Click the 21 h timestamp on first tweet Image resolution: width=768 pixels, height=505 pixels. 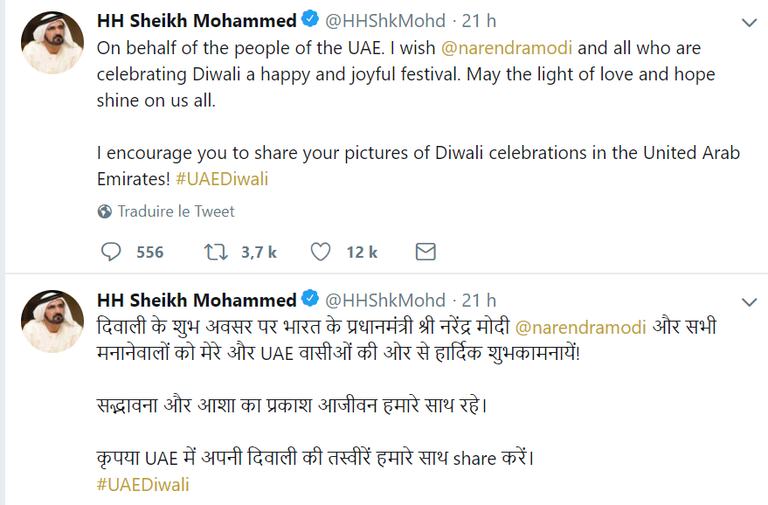pos(479,21)
